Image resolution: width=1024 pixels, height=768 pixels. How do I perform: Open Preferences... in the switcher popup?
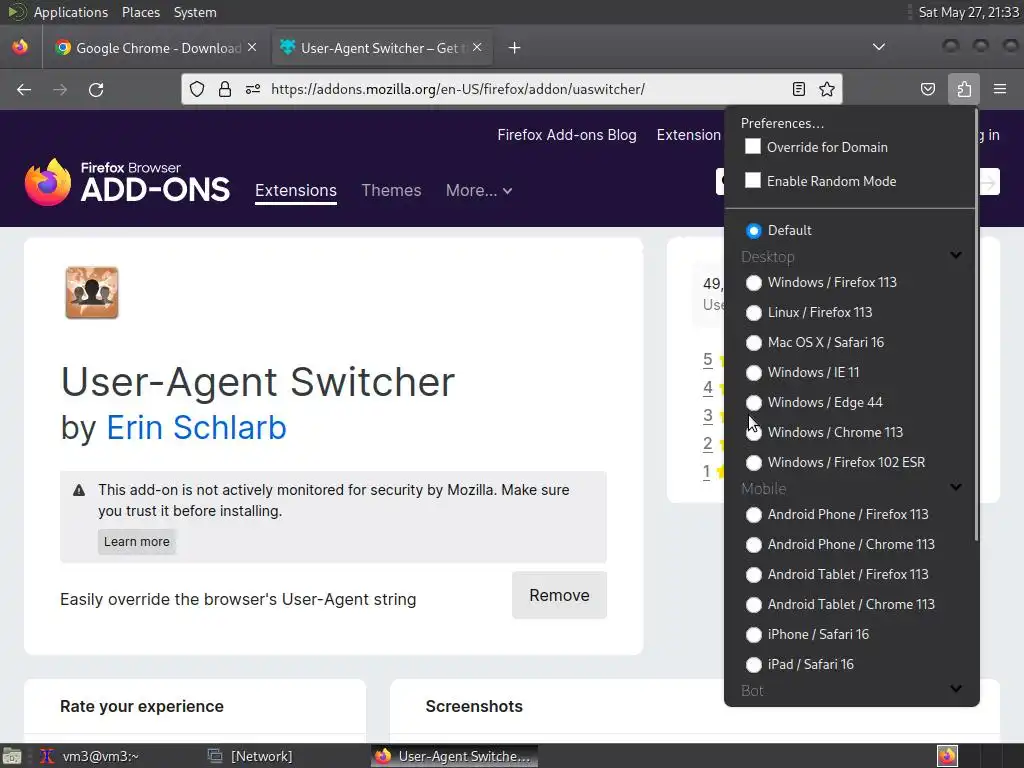pos(782,123)
